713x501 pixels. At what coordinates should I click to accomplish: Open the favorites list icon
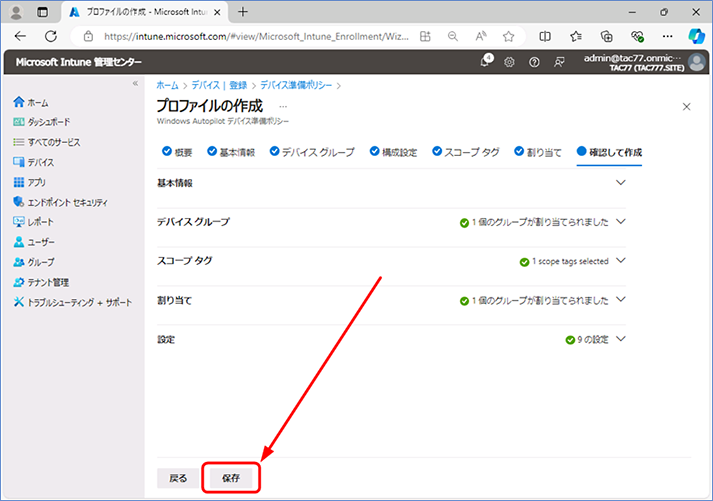(x=576, y=36)
